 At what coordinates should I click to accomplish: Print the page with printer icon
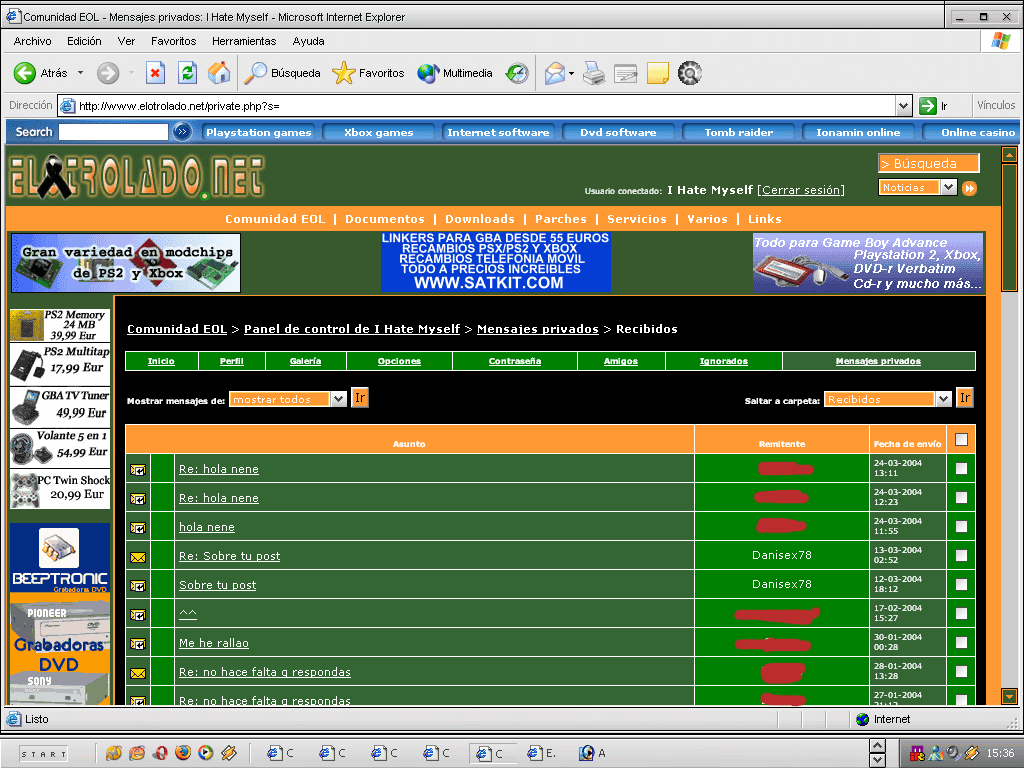pyautogui.click(x=594, y=73)
